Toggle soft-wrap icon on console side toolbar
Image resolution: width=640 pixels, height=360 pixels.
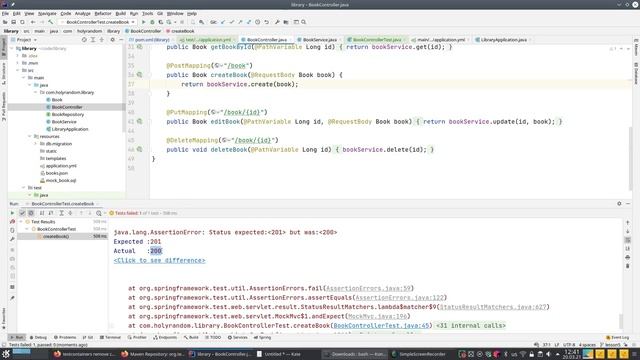[628, 240]
